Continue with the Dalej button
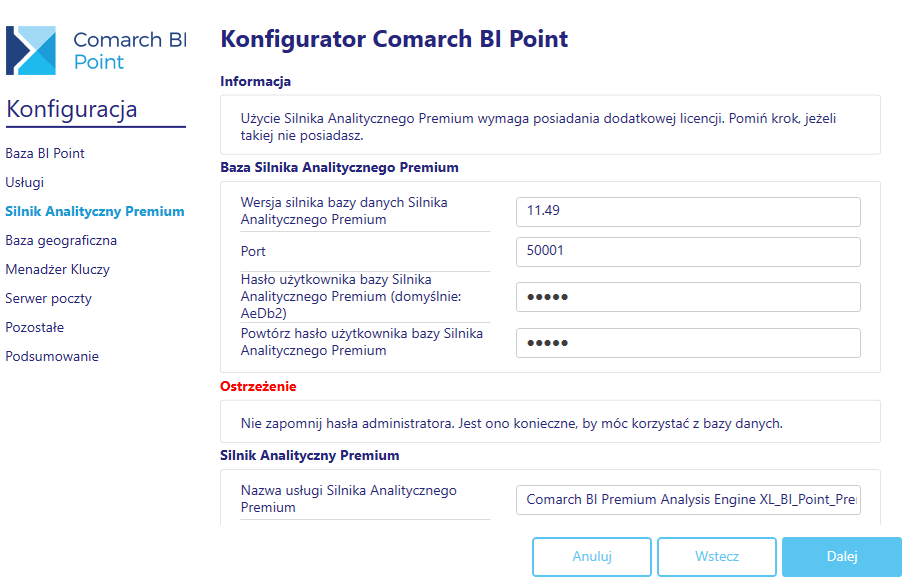Screen dimensions: 907x586 point(842,556)
